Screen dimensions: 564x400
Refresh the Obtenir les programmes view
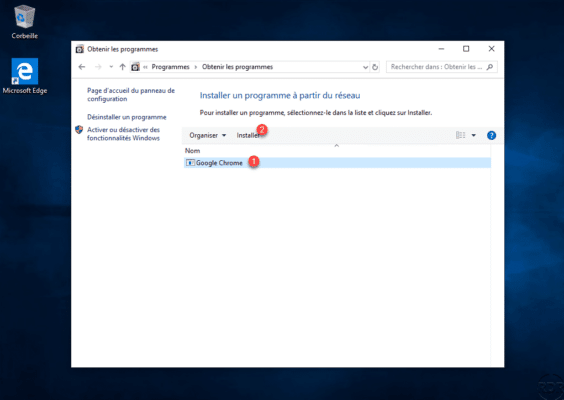(375, 67)
